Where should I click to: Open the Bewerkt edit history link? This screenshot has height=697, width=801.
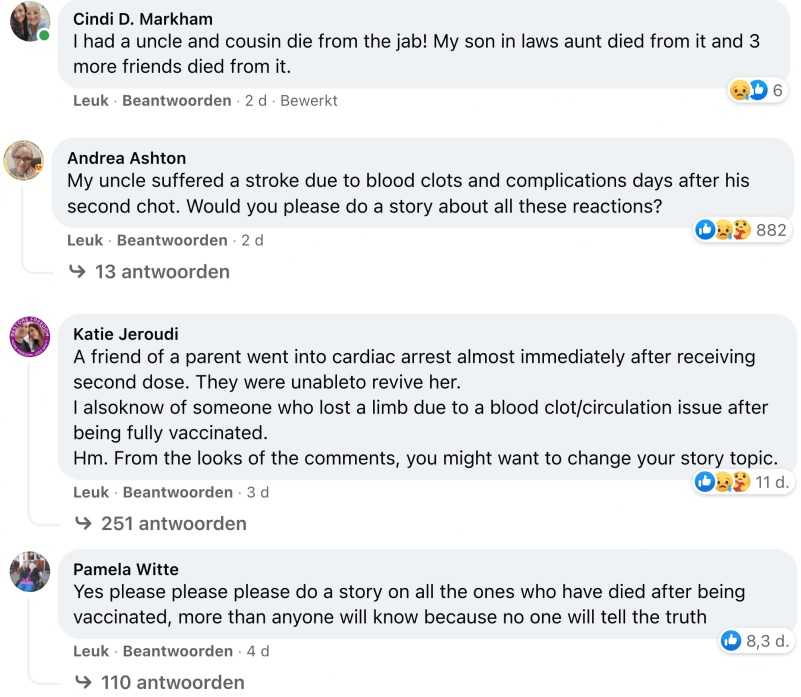309,101
